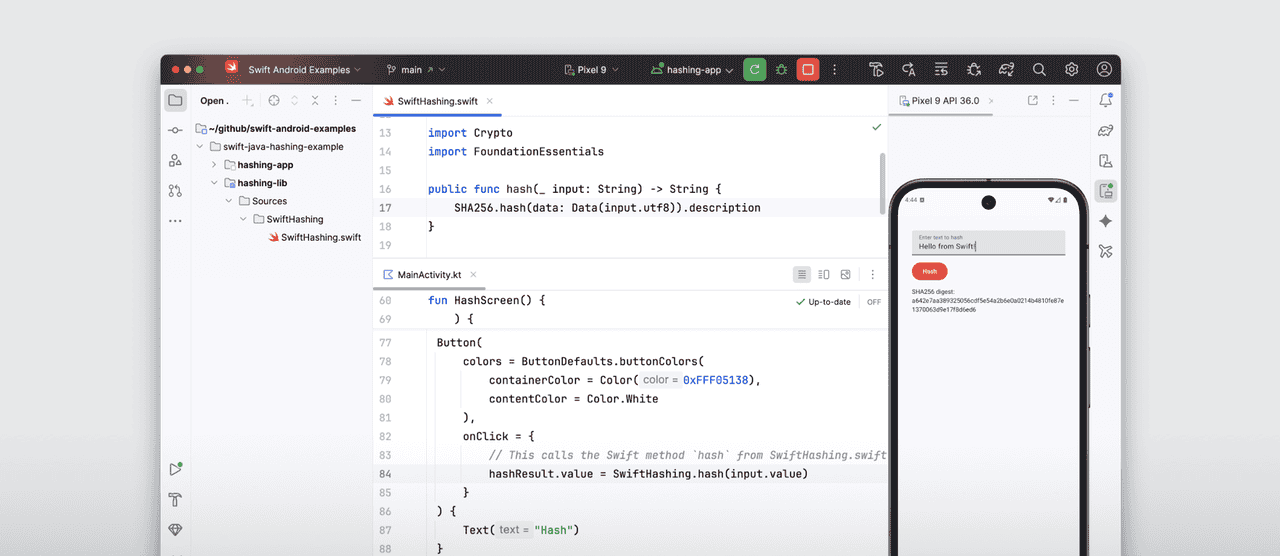Hide the project panel with minus icon

[356, 101]
